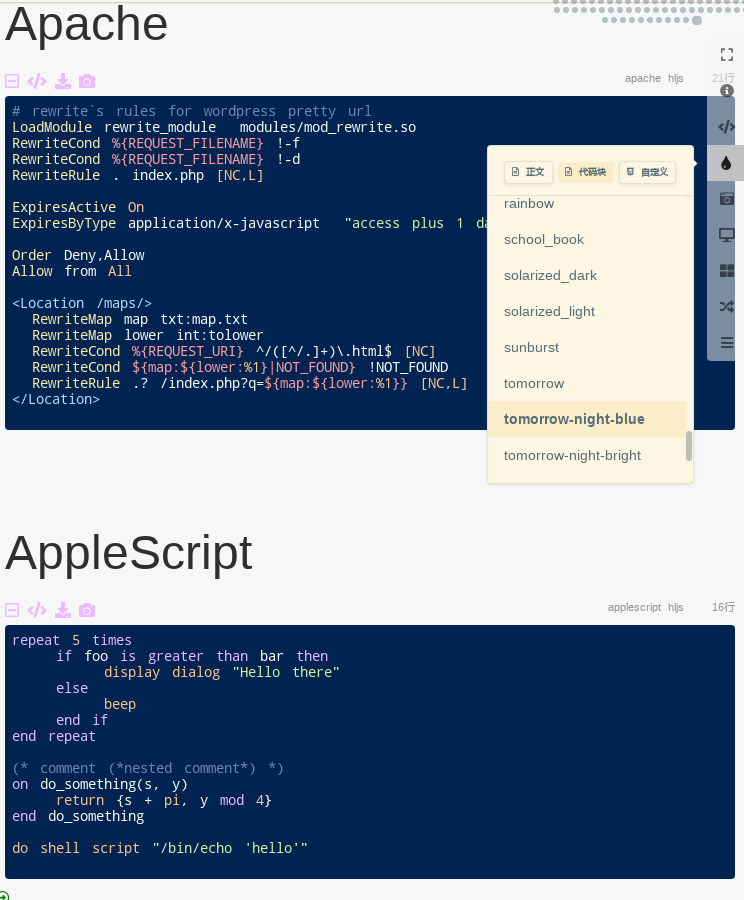The height and width of the screenshot is (900, 744).
Task: Click the sidebar shuffle icon
Action: coord(726,307)
